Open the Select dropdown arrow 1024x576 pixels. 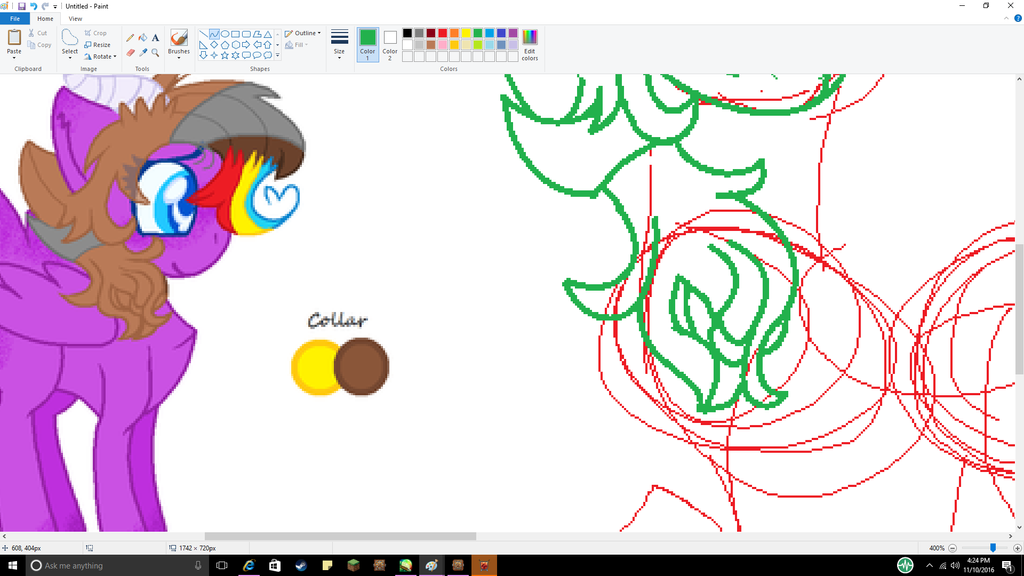[x=70, y=58]
